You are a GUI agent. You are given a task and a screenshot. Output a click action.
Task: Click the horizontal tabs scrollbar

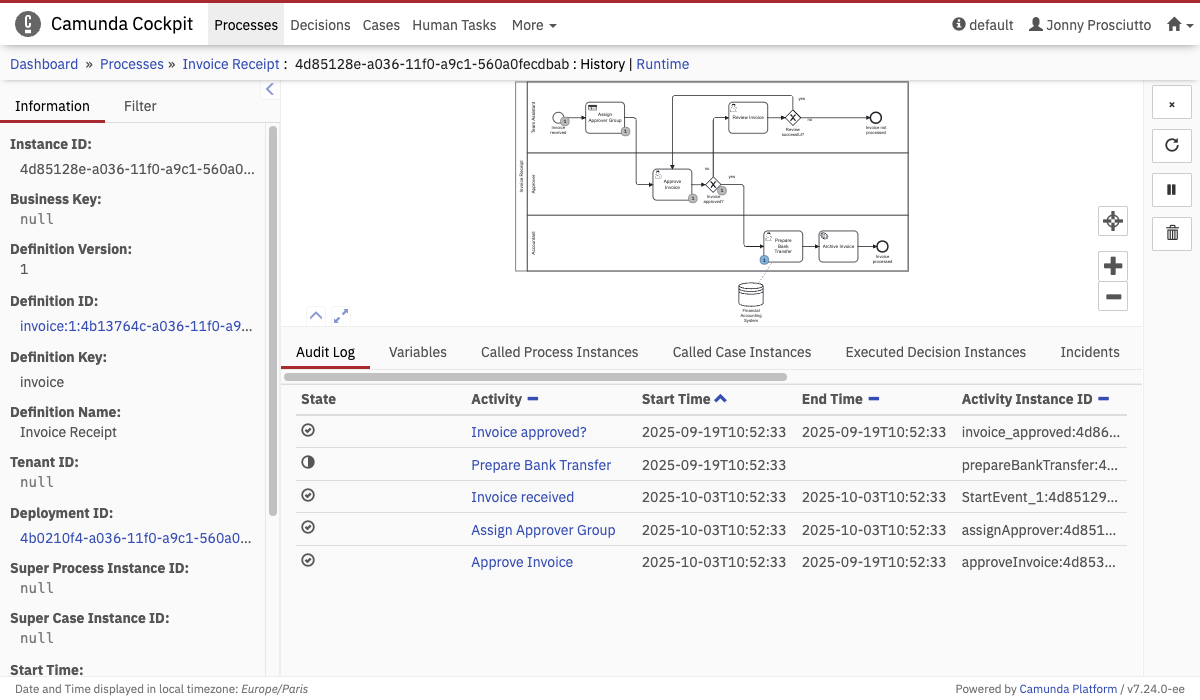tap(535, 377)
